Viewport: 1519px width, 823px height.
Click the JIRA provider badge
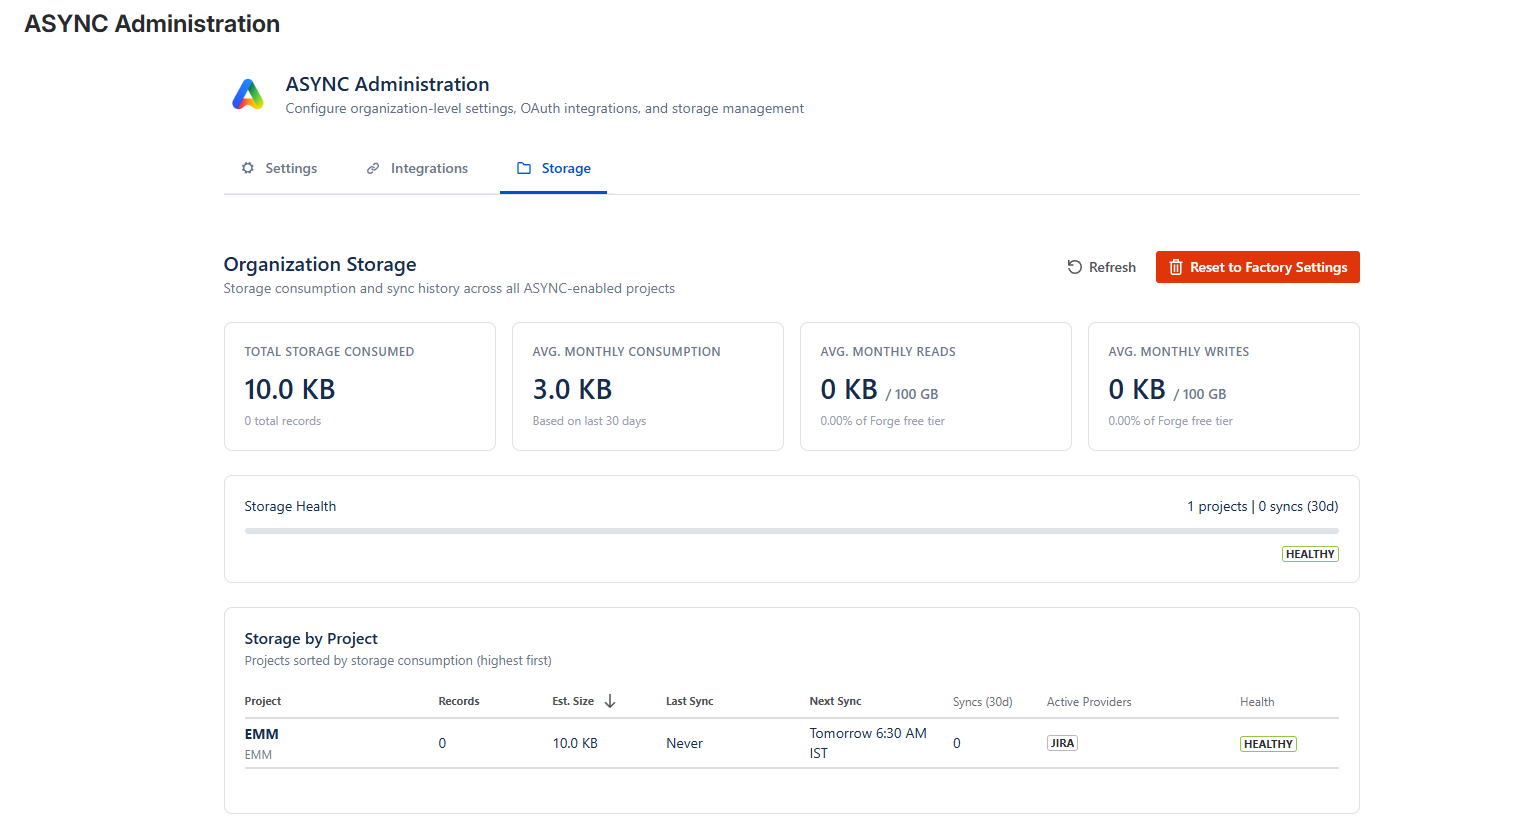point(1062,743)
